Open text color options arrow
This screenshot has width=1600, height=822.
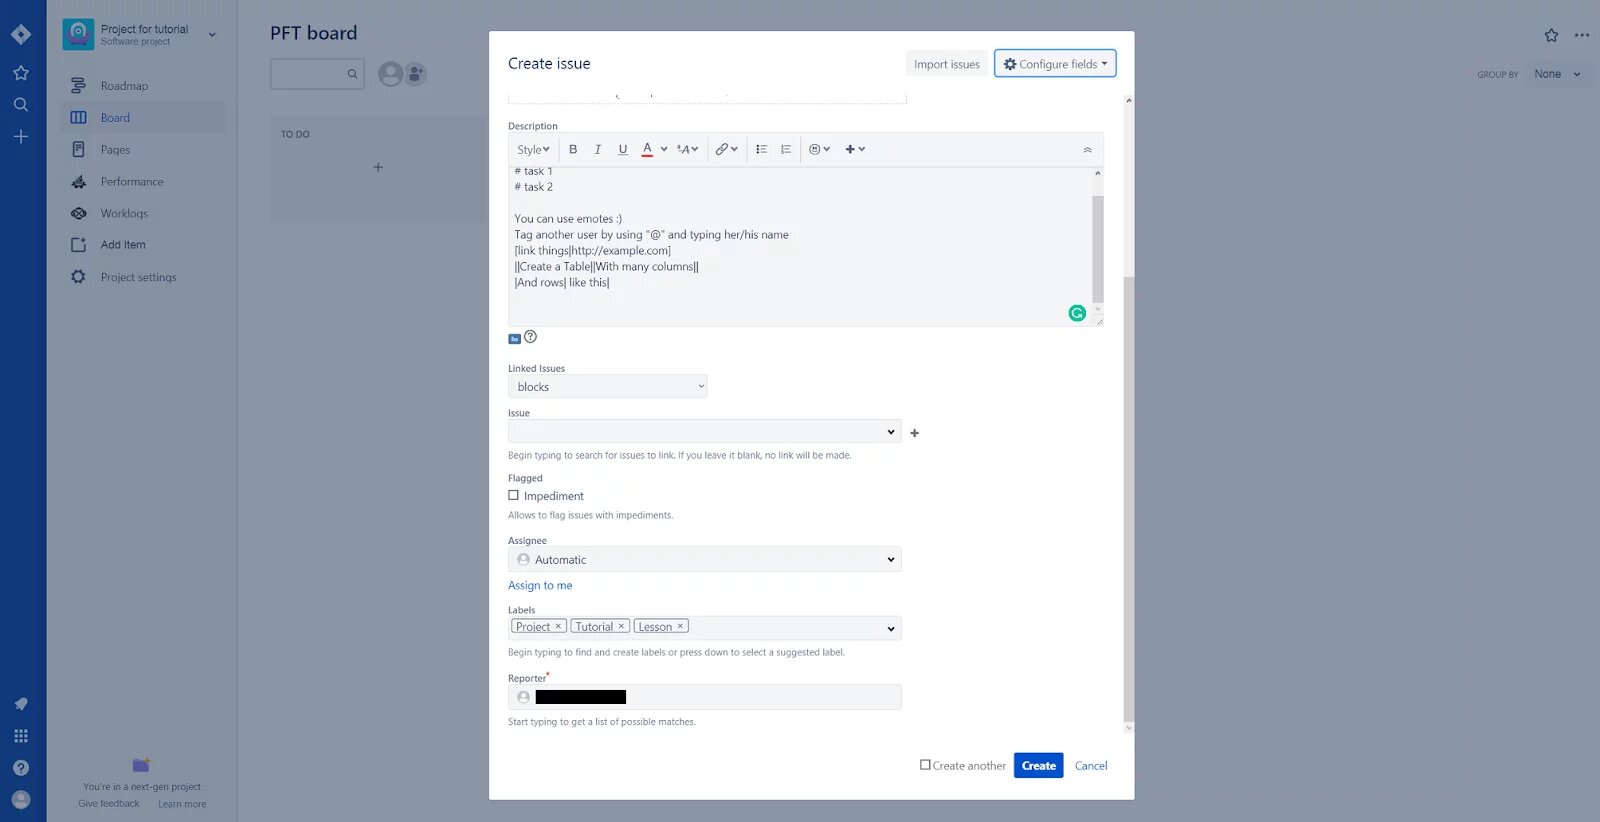point(664,149)
